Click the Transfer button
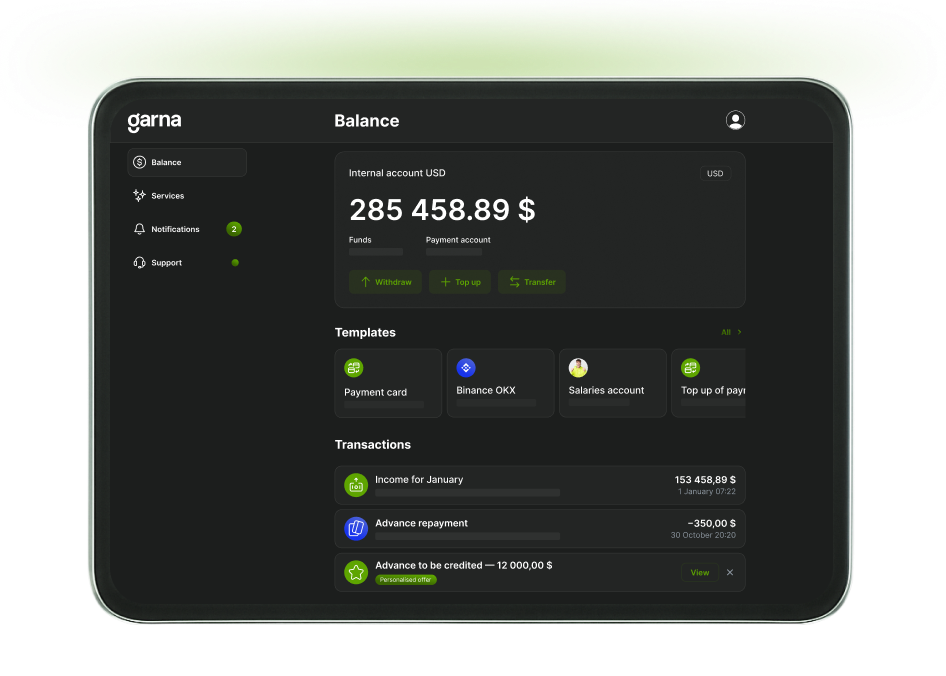Image resolution: width=946 pixels, height=676 pixels. 532,282
